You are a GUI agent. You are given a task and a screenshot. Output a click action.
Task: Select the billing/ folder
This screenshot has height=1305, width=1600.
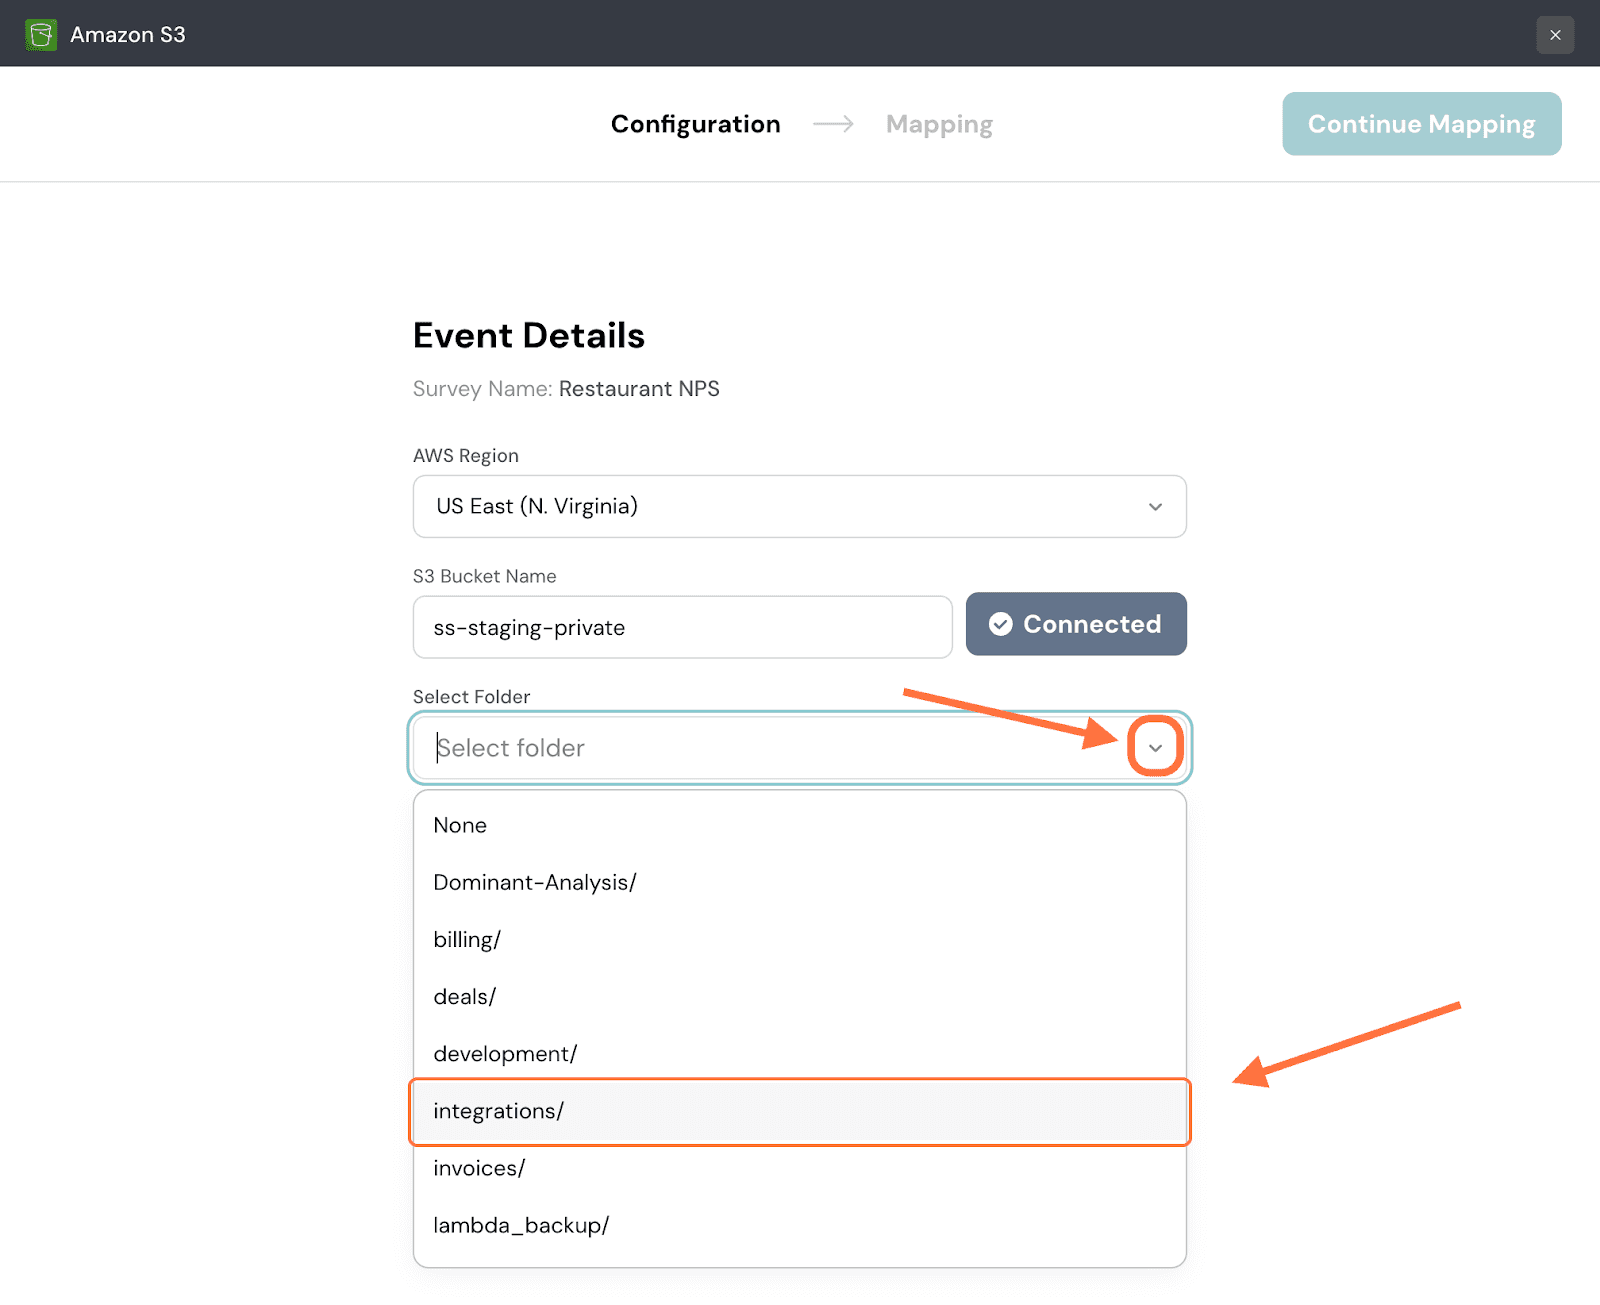coord(467,940)
